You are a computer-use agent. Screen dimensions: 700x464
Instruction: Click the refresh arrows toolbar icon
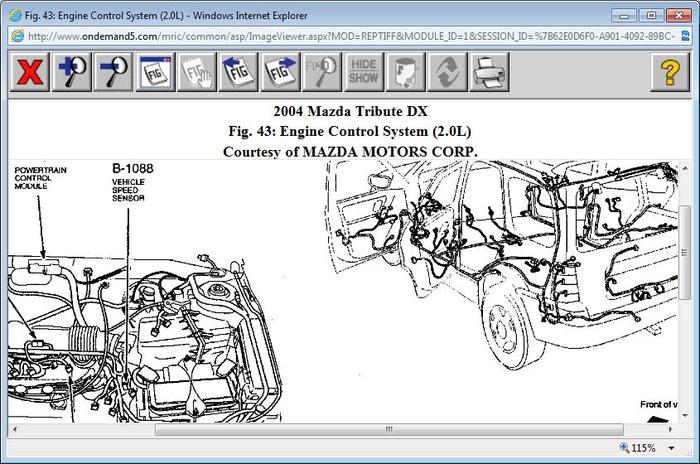pos(448,72)
